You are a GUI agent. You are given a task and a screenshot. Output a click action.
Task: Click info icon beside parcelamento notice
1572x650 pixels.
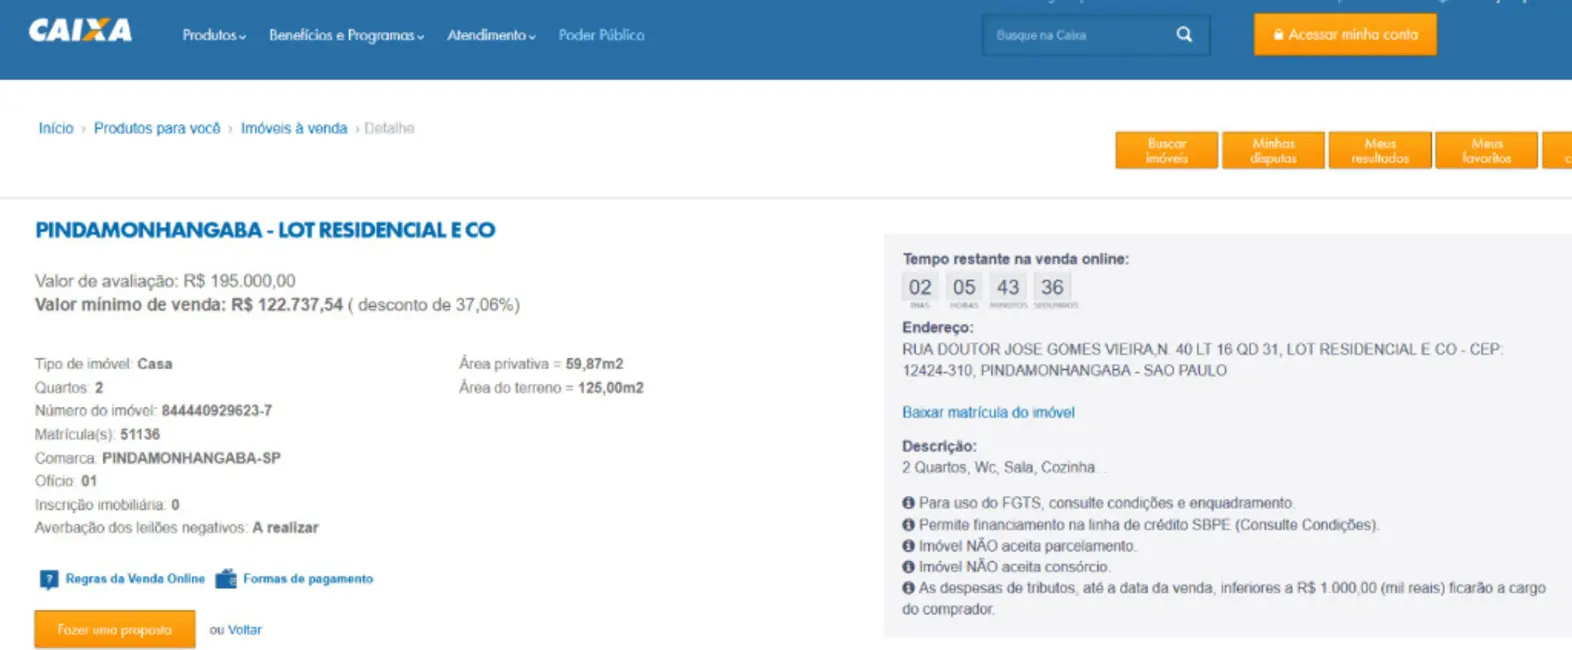[908, 546]
